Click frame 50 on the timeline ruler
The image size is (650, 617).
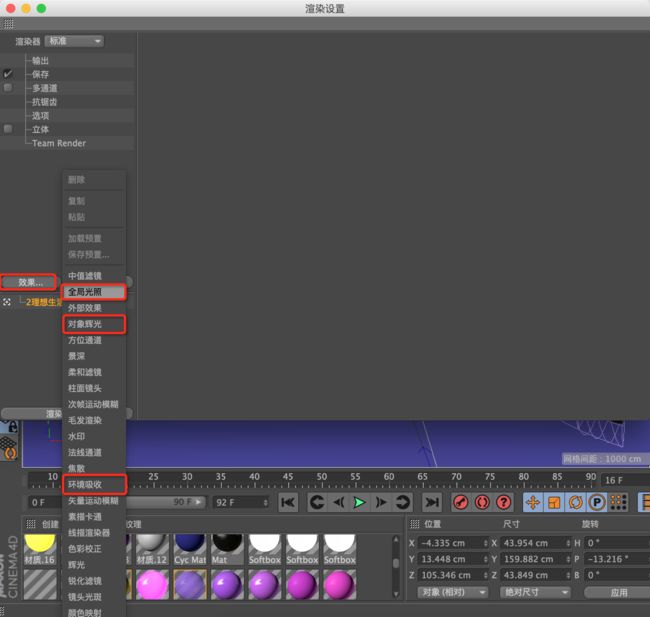[x=322, y=477]
